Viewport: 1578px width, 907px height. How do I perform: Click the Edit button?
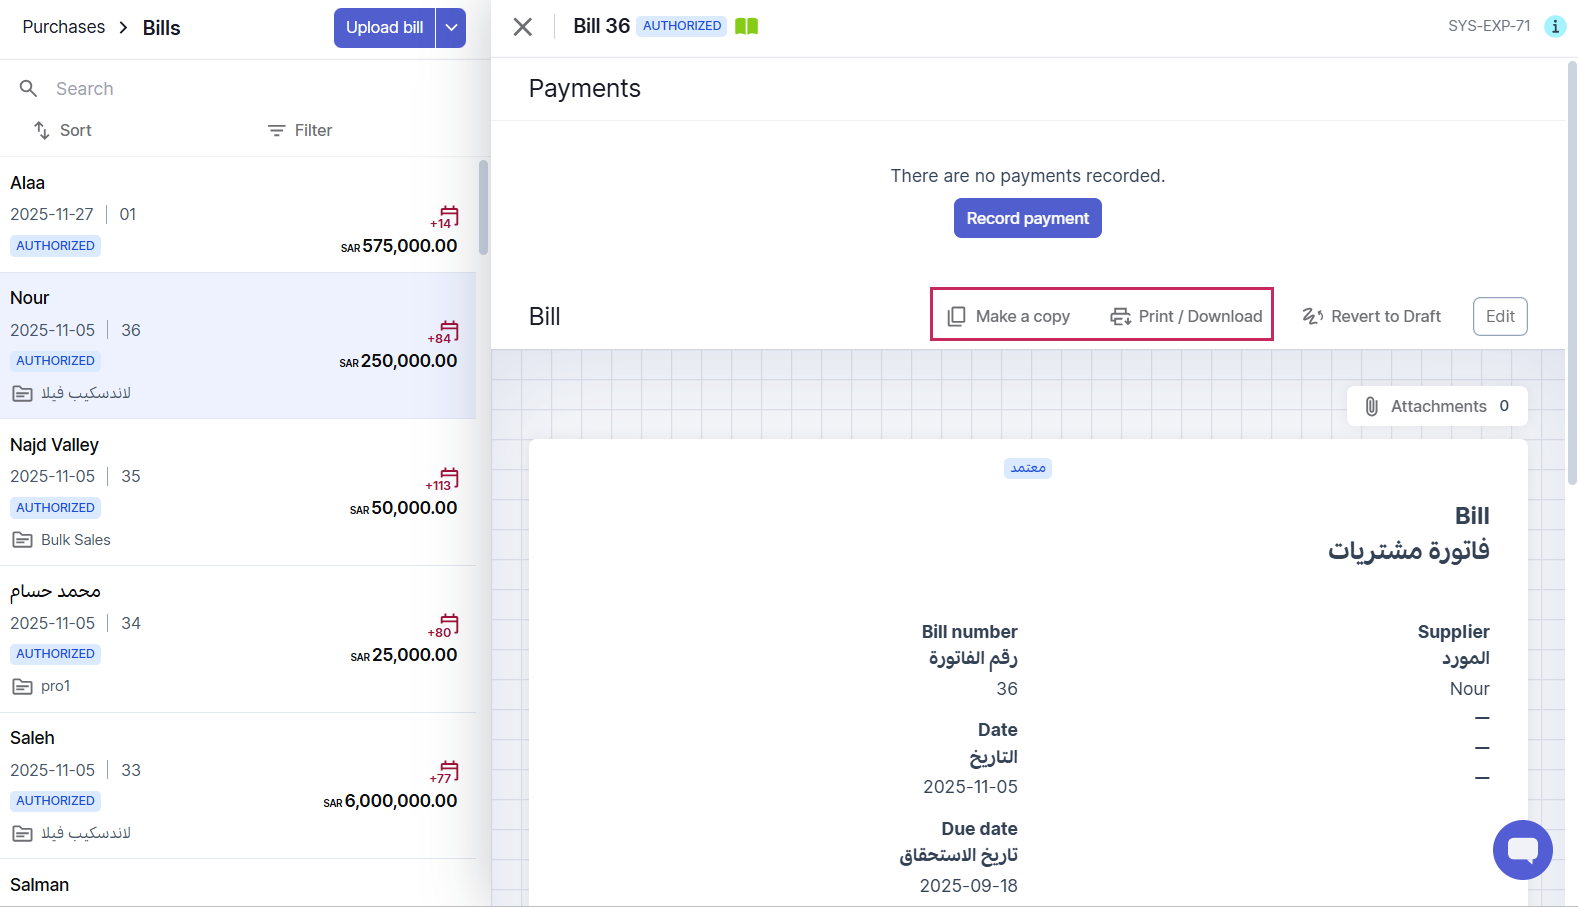(1499, 316)
